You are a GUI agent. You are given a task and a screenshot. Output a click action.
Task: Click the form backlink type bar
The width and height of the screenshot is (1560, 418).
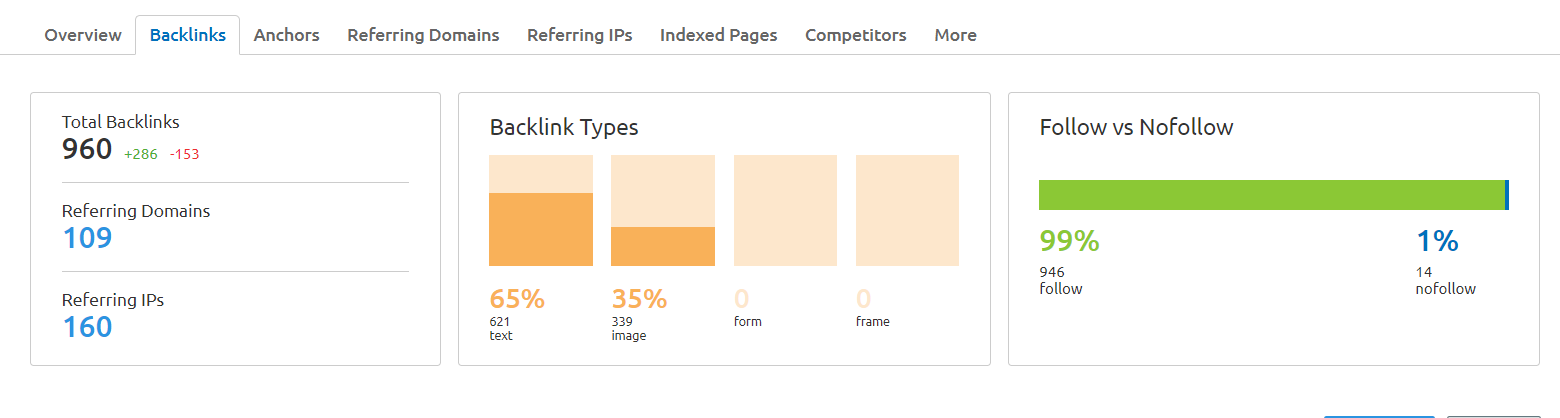click(785, 210)
